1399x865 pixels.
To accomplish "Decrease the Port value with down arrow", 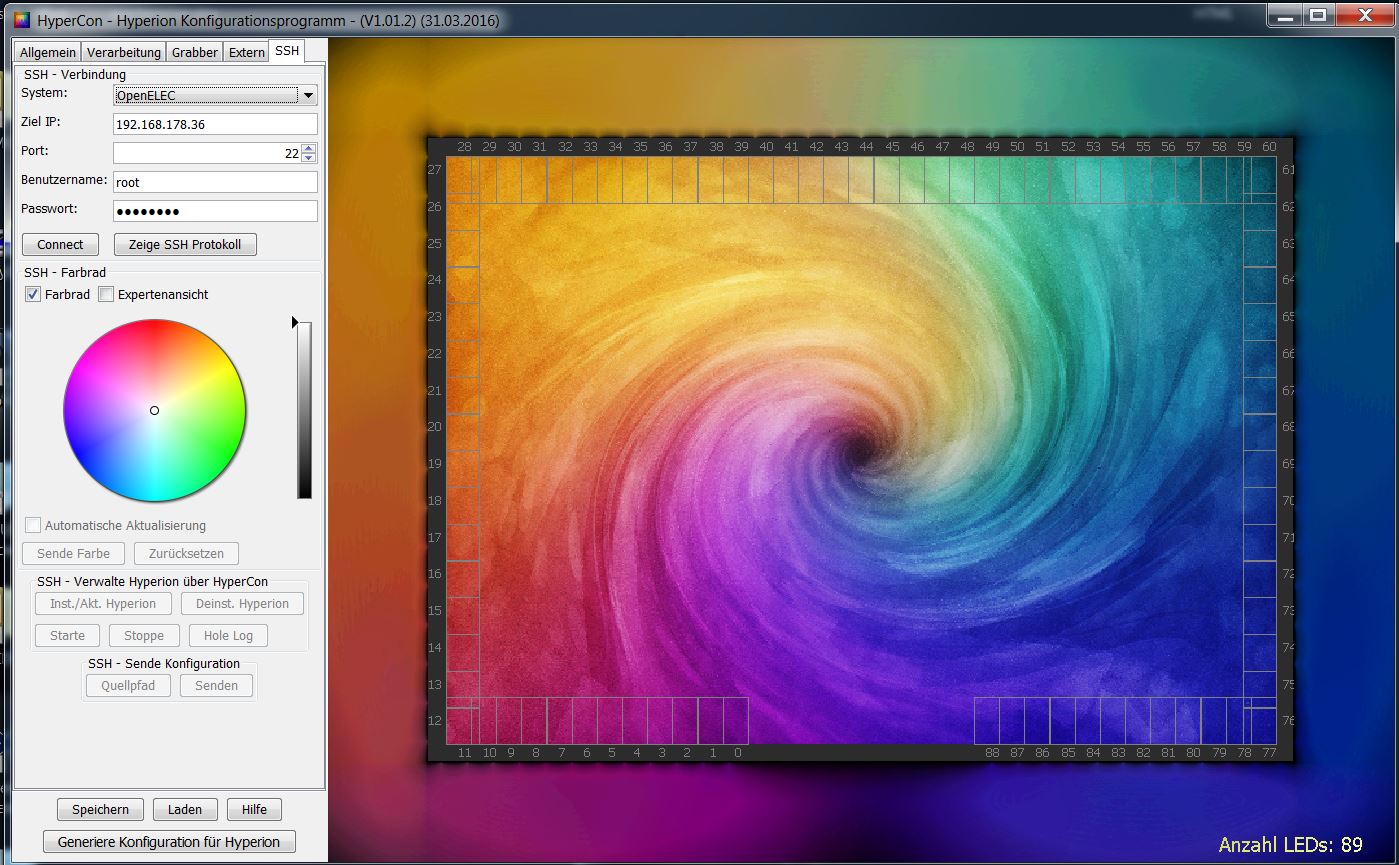I will coord(308,157).
